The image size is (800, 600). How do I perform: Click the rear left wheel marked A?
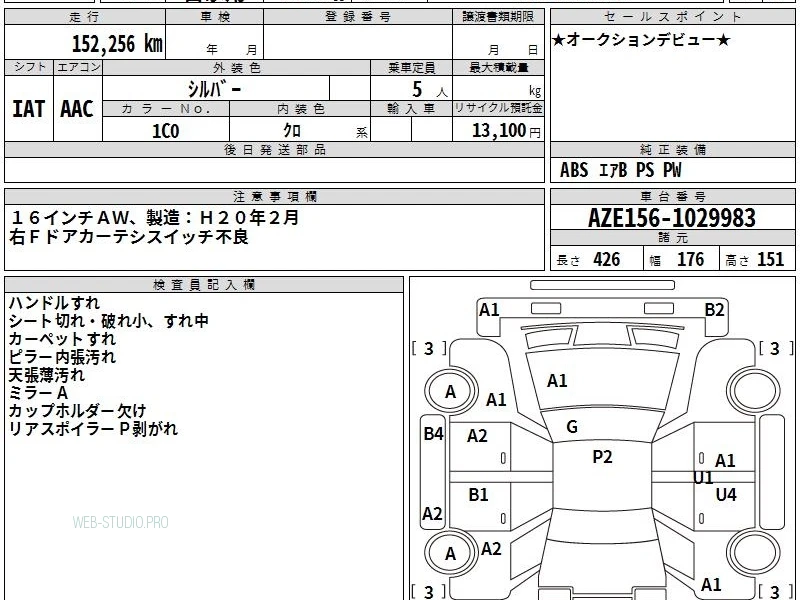[x=450, y=554]
